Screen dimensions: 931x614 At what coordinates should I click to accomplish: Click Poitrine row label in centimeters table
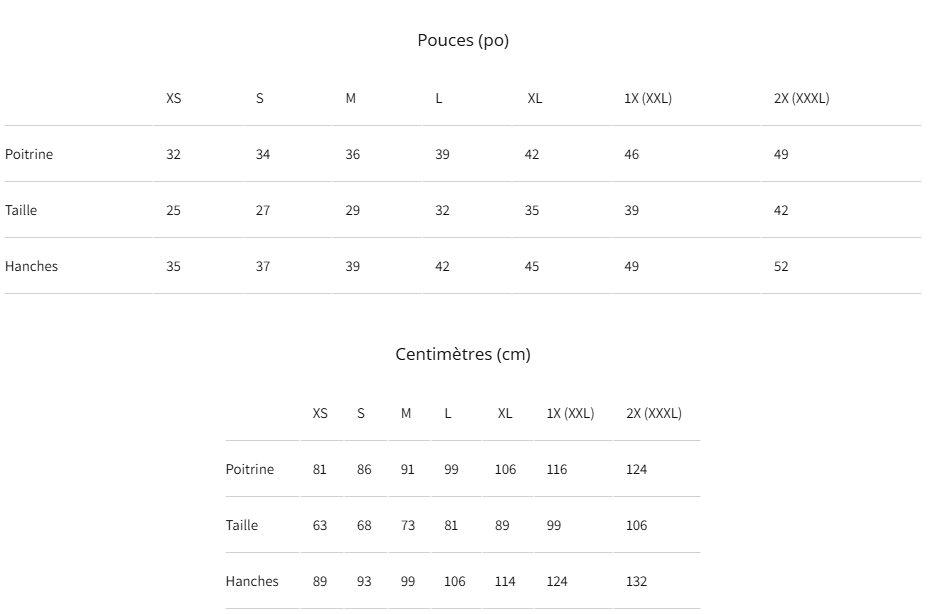(250, 469)
